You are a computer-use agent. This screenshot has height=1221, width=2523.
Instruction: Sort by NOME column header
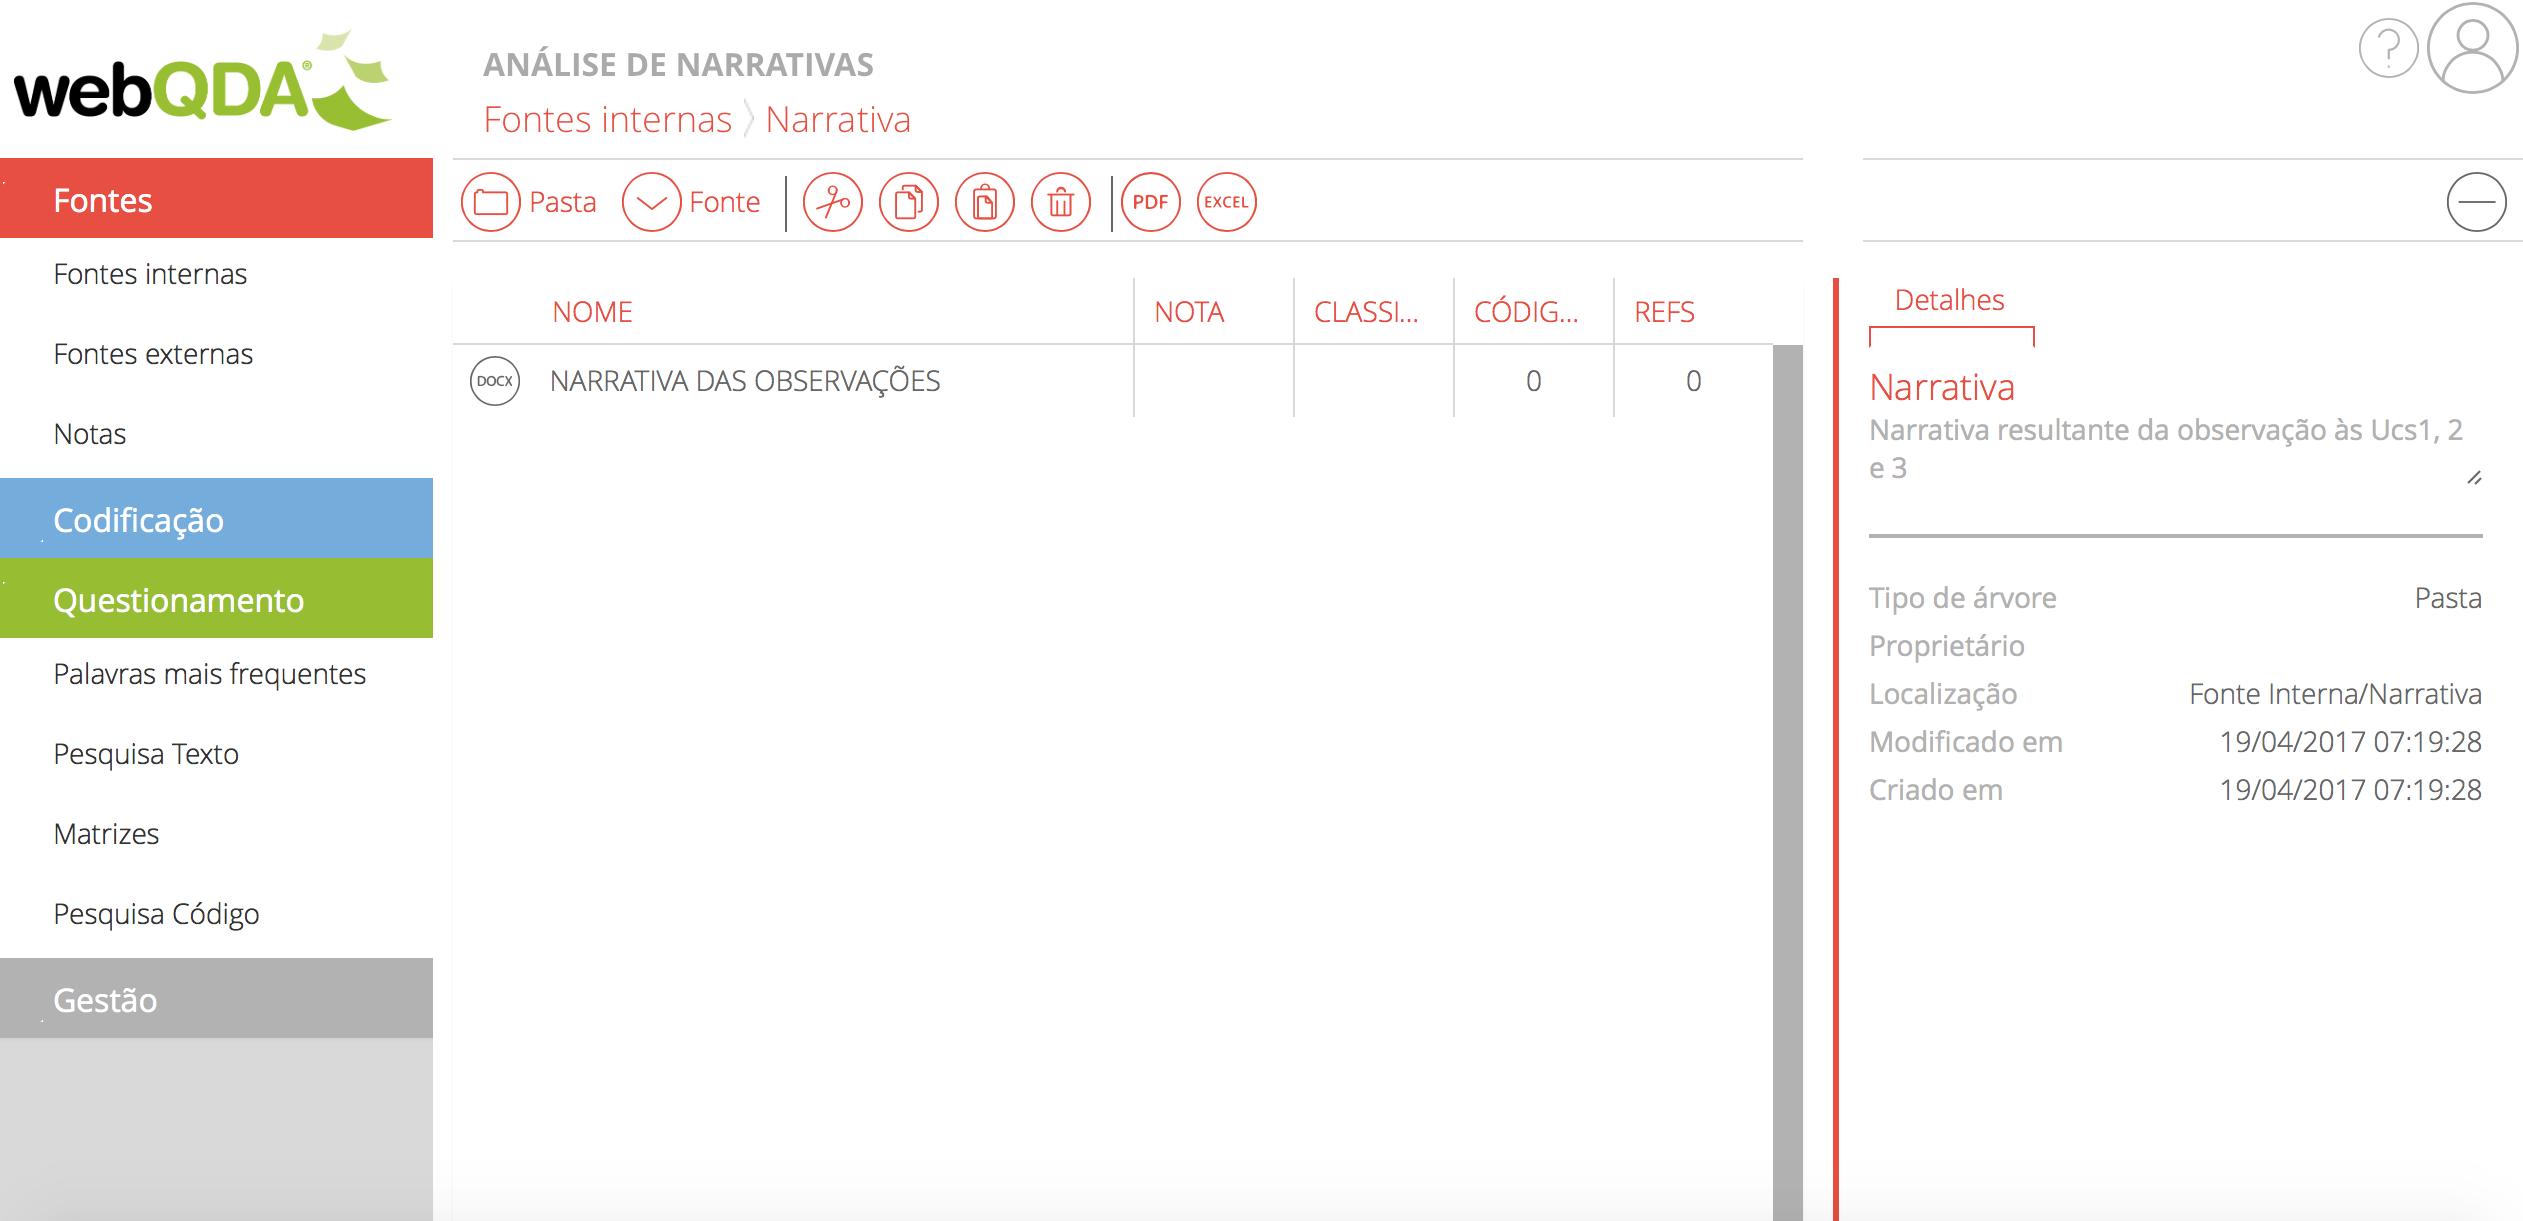click(x=592, y=312)
